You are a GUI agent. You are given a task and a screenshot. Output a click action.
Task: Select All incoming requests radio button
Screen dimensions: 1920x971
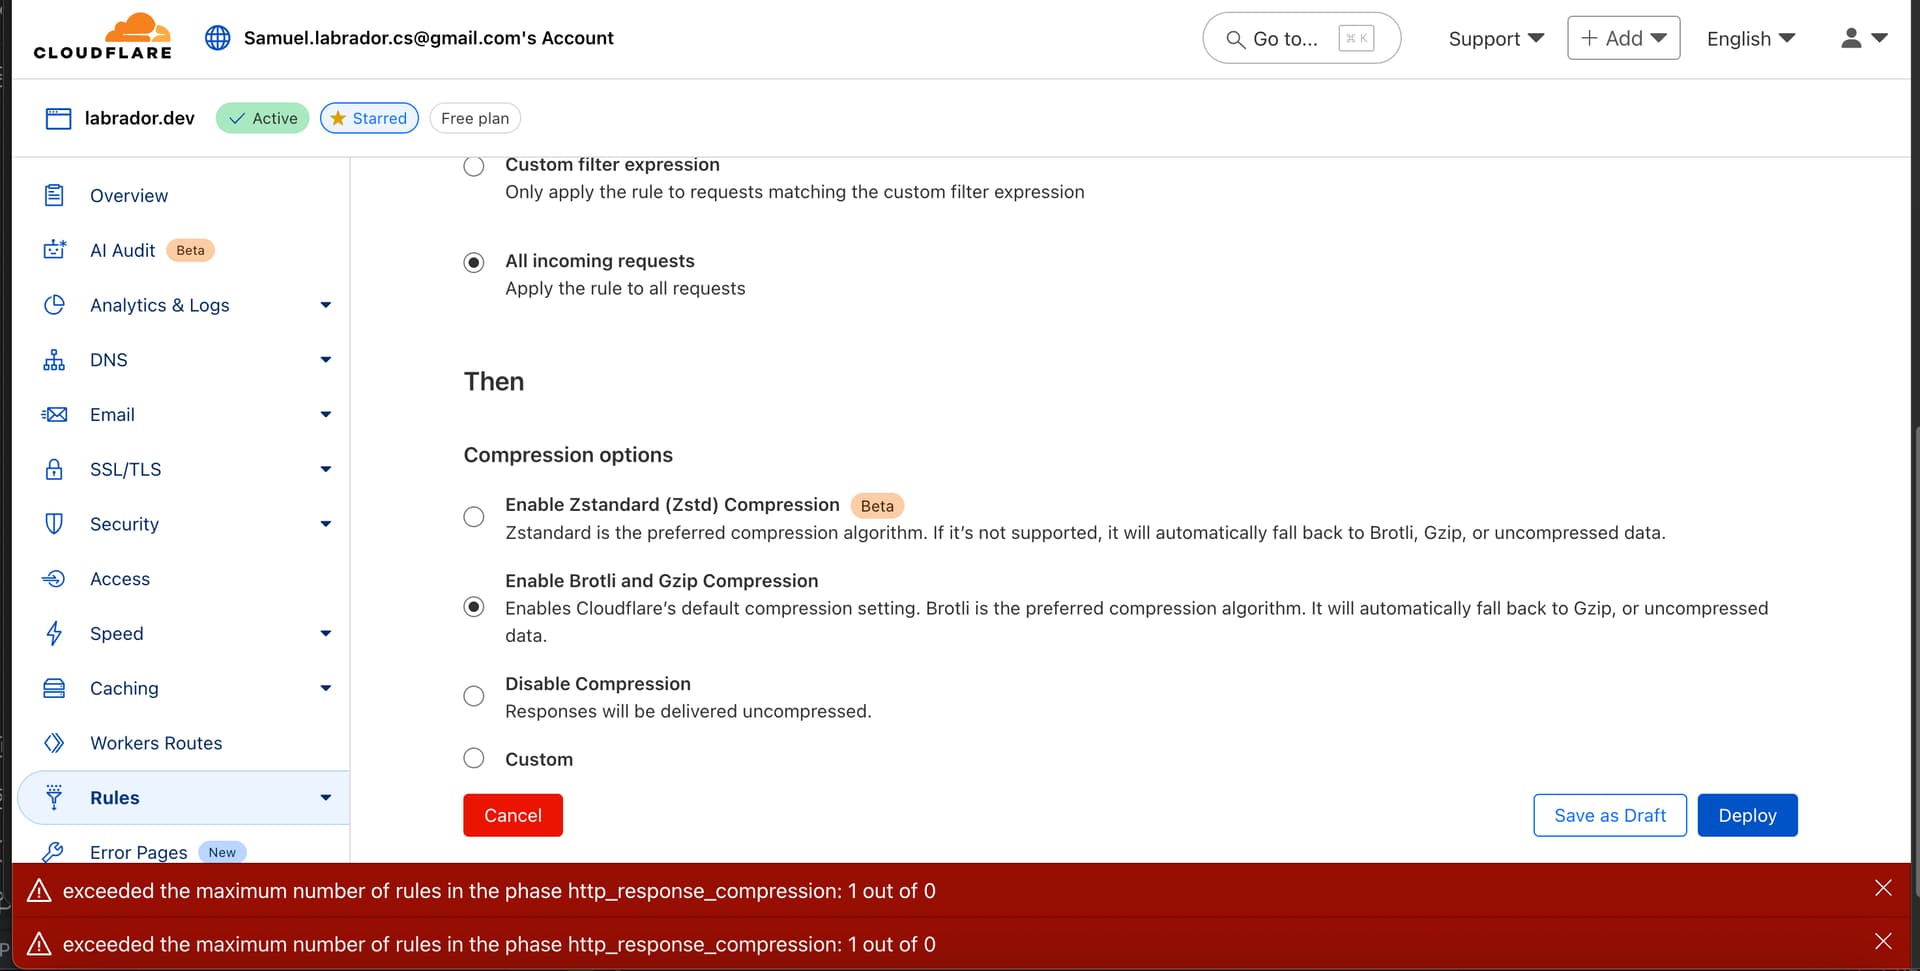(474, 262)
